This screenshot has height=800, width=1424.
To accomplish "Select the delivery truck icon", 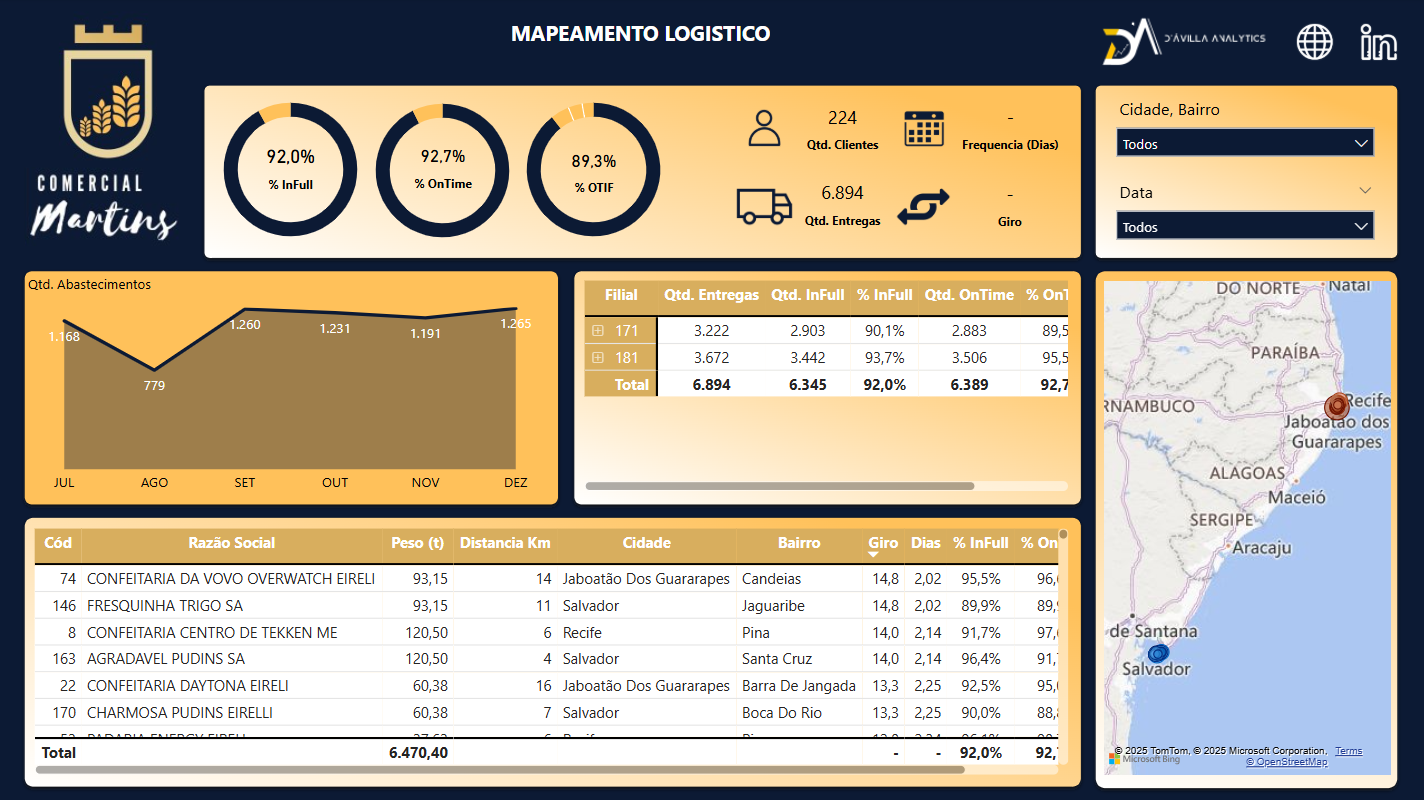I will click(764, 205).
